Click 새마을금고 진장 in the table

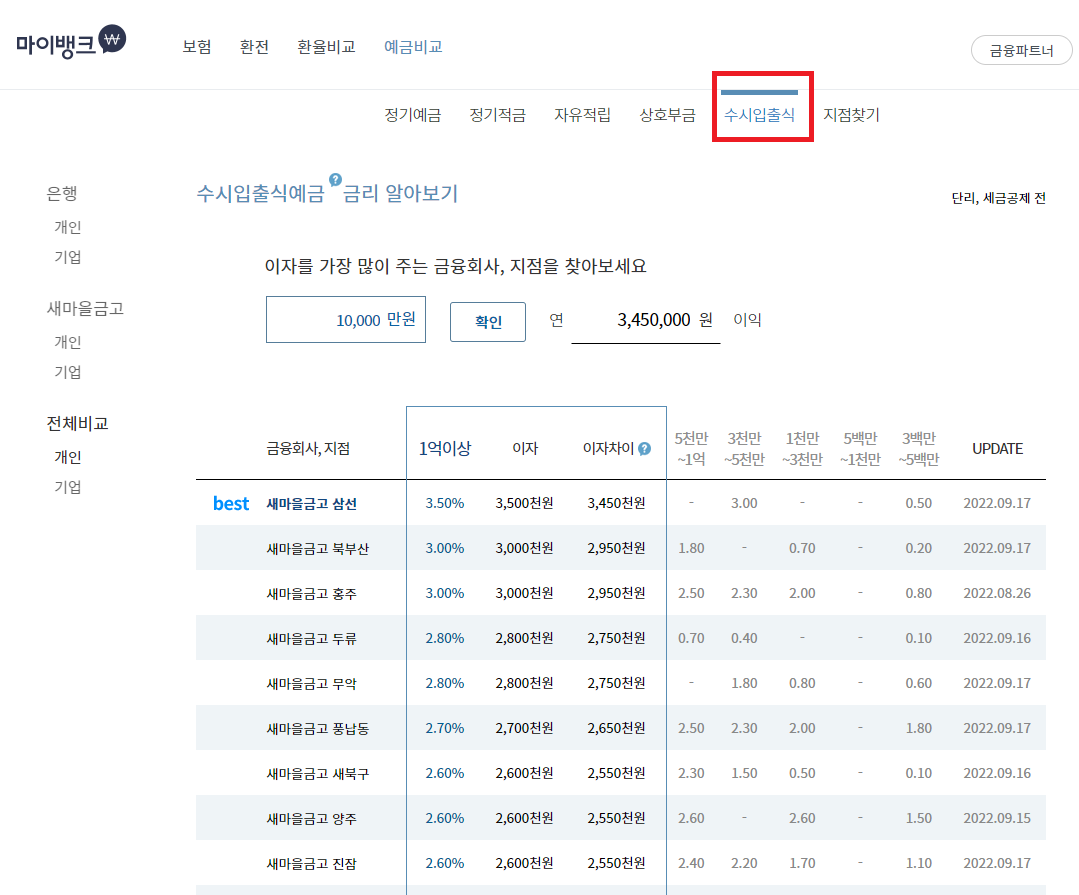pos(312,863)
